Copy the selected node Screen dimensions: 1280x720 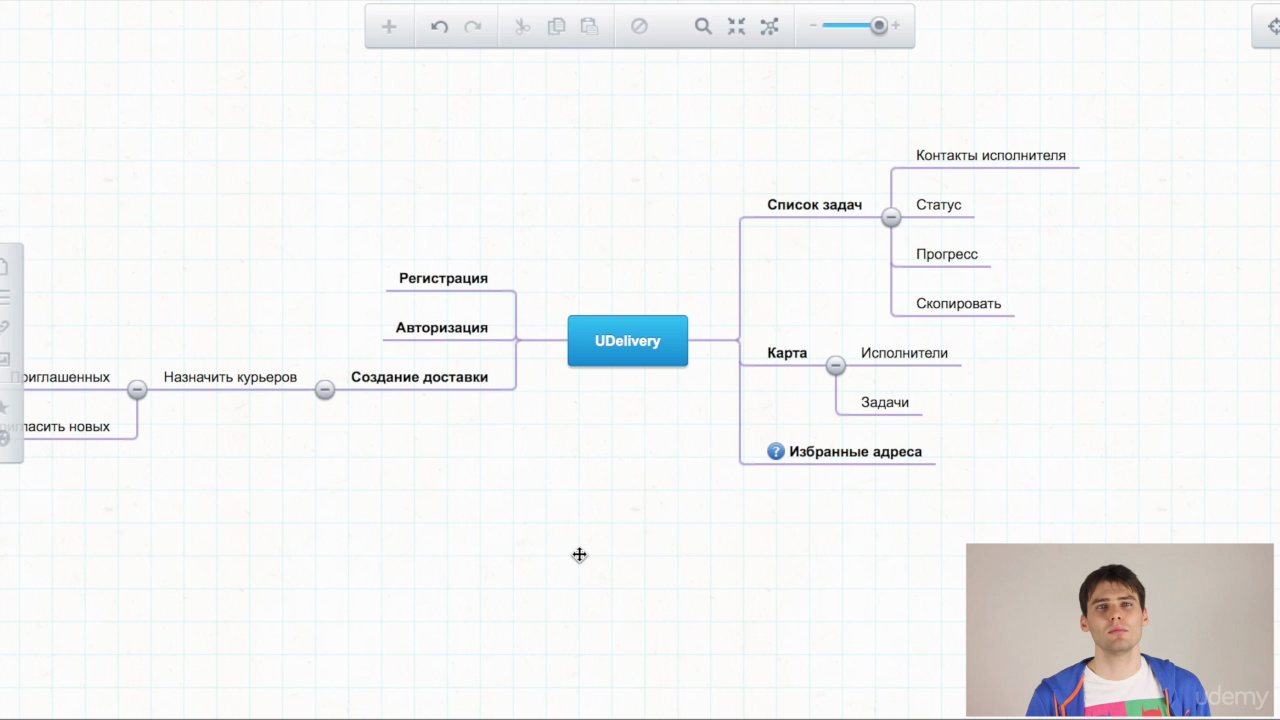[x=556, y=27]
